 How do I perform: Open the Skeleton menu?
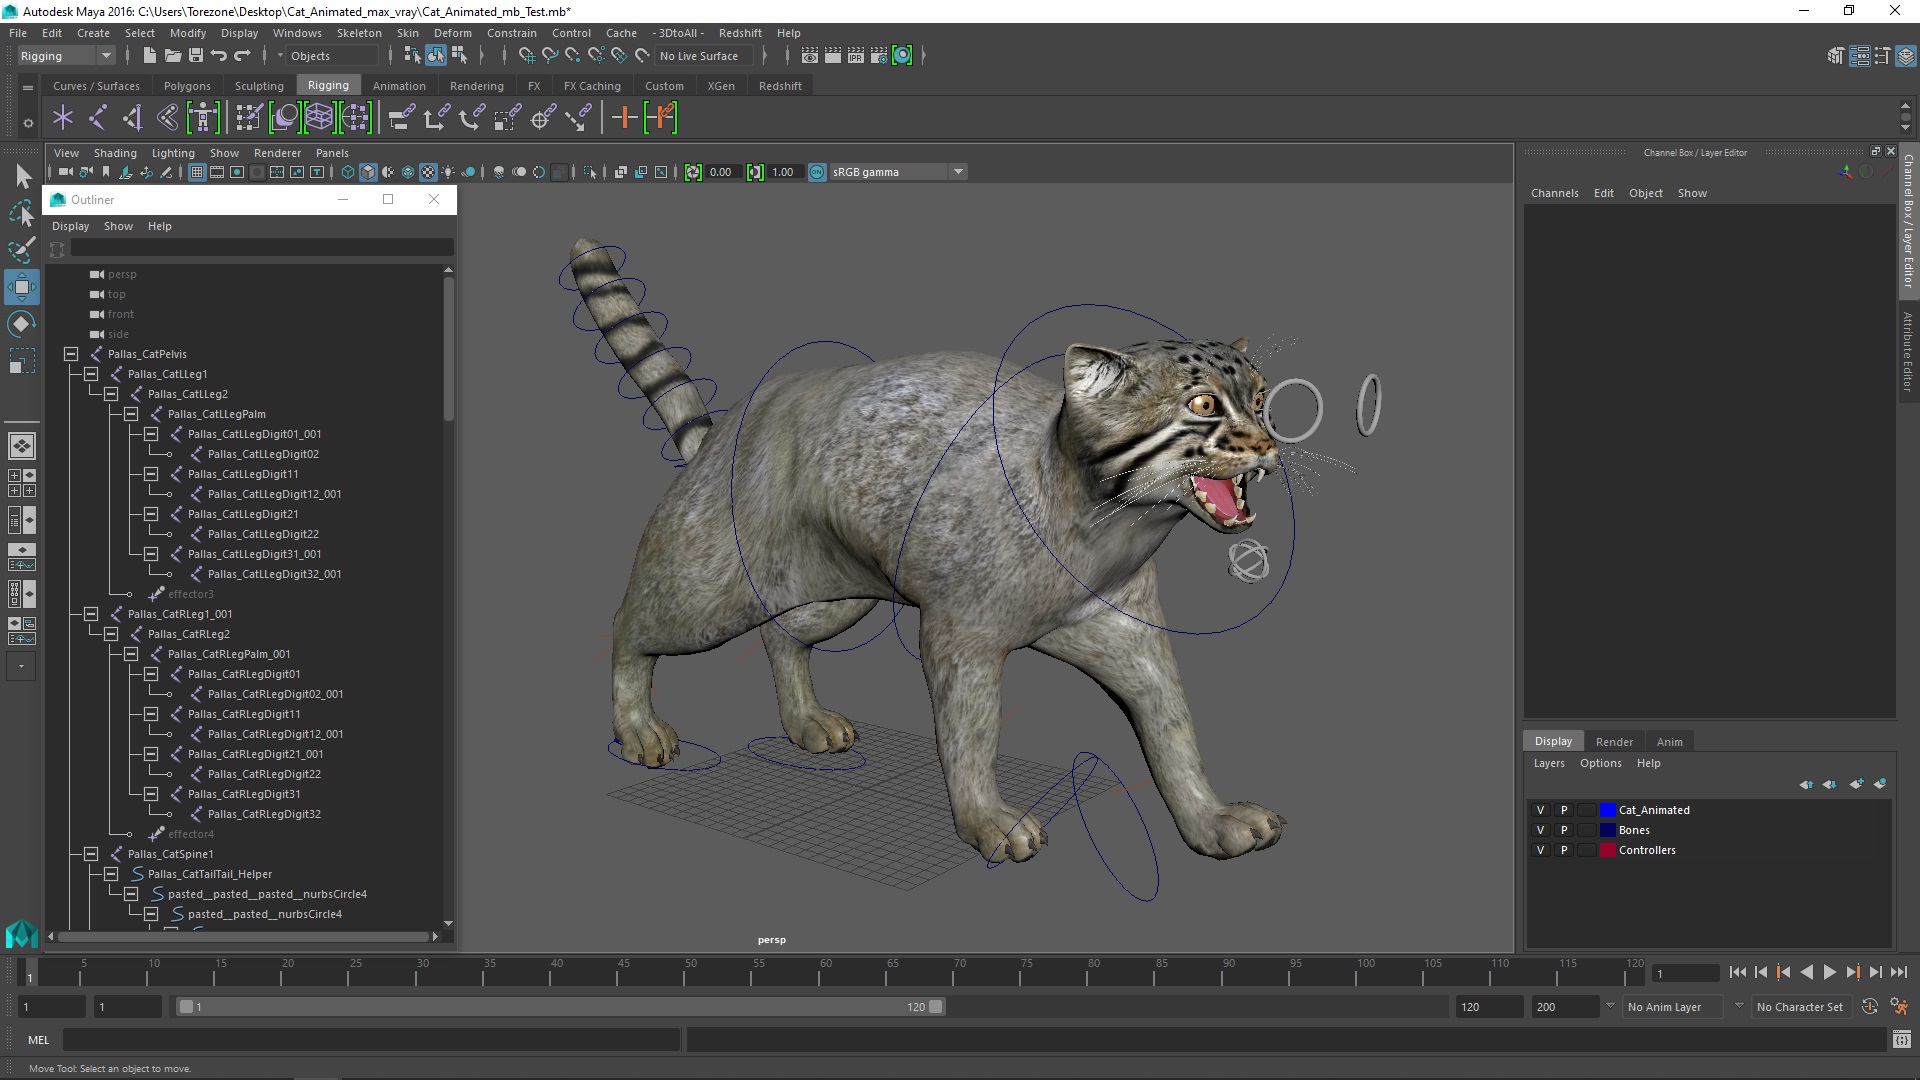(359, 33)
